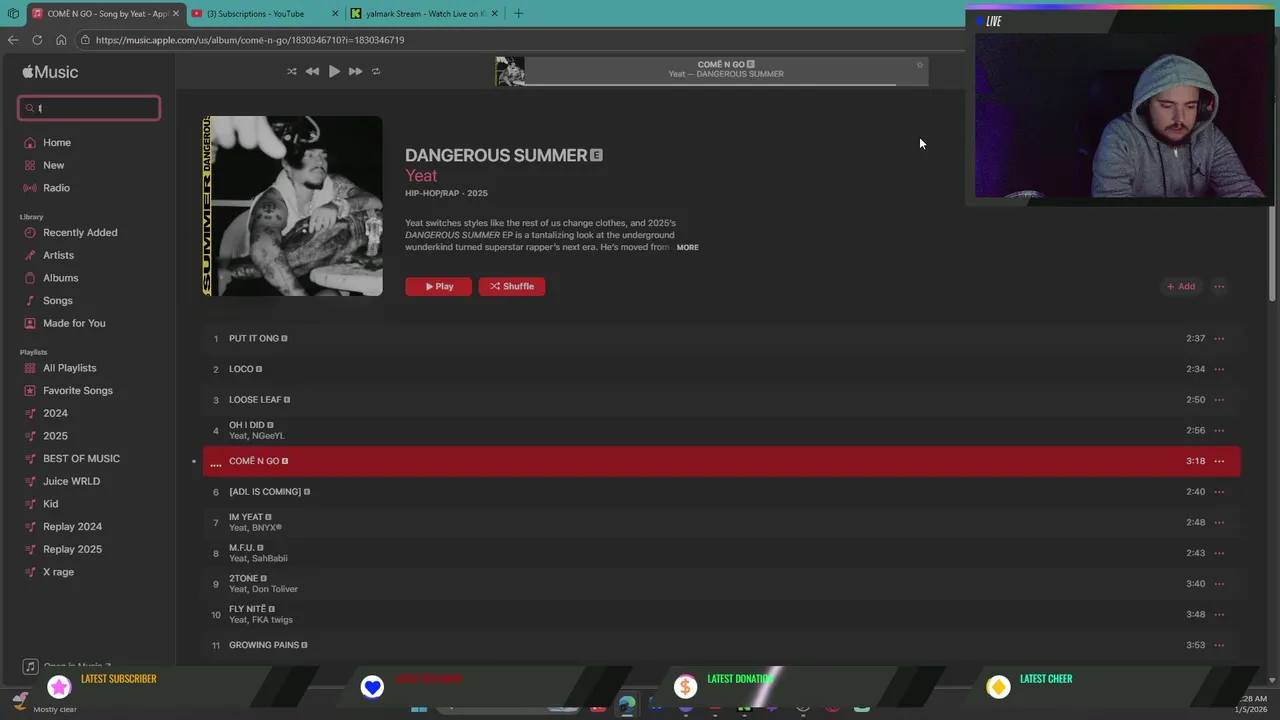Toggle repeat mode
The image size is (1280, 720).
tap(376, 71)
